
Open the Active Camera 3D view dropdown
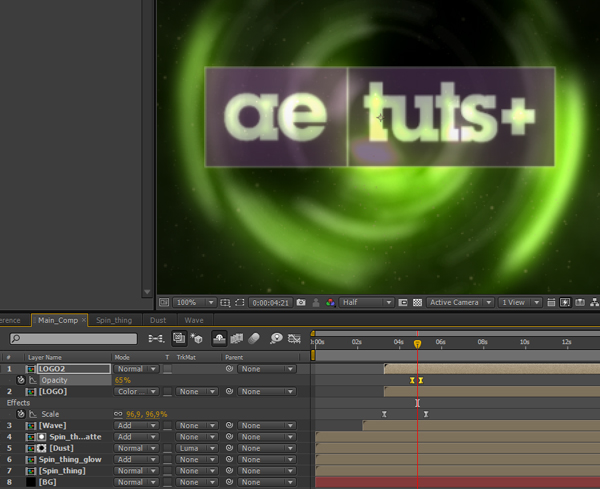(x=460, y=303)
